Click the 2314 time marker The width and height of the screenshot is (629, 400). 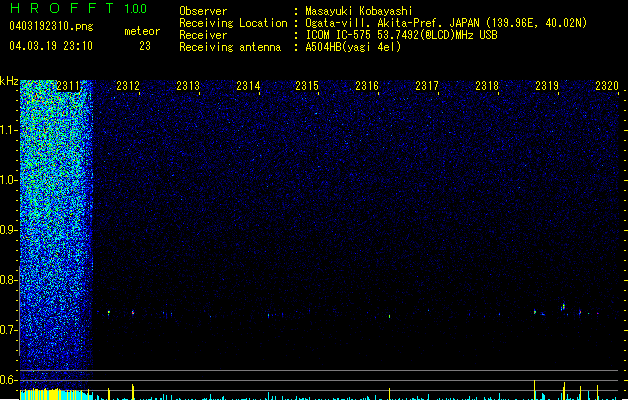tap(248, 86)
